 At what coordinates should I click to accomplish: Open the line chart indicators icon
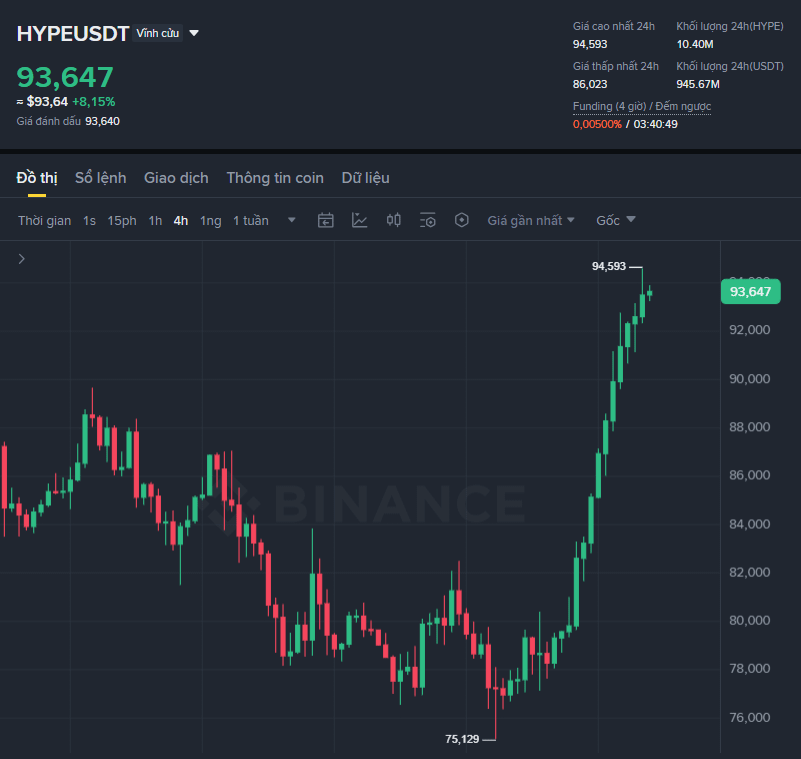[x=359, y=220]
